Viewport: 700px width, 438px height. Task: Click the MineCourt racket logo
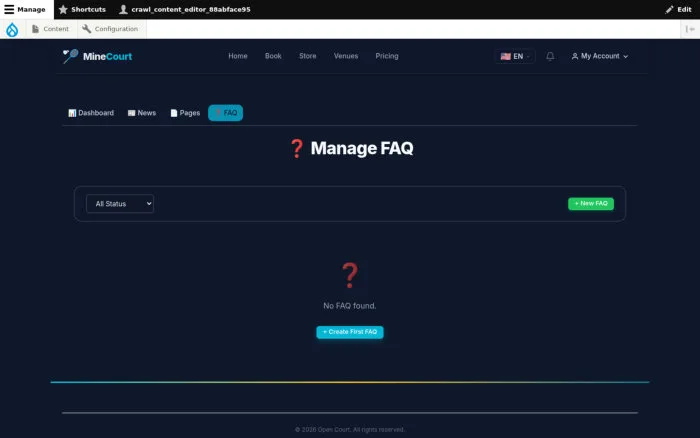[70, 56]
